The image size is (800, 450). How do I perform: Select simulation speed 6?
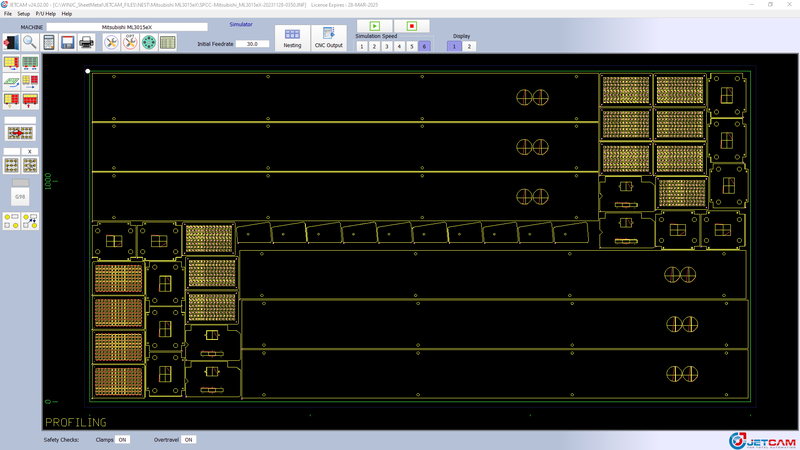[424, 47]
